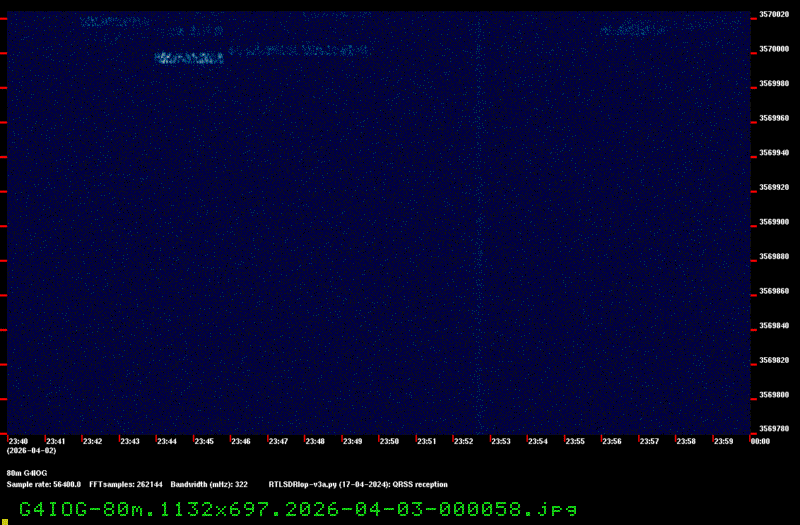
Task: Click the 23:43 time axis label
Action: coord(130,441)
